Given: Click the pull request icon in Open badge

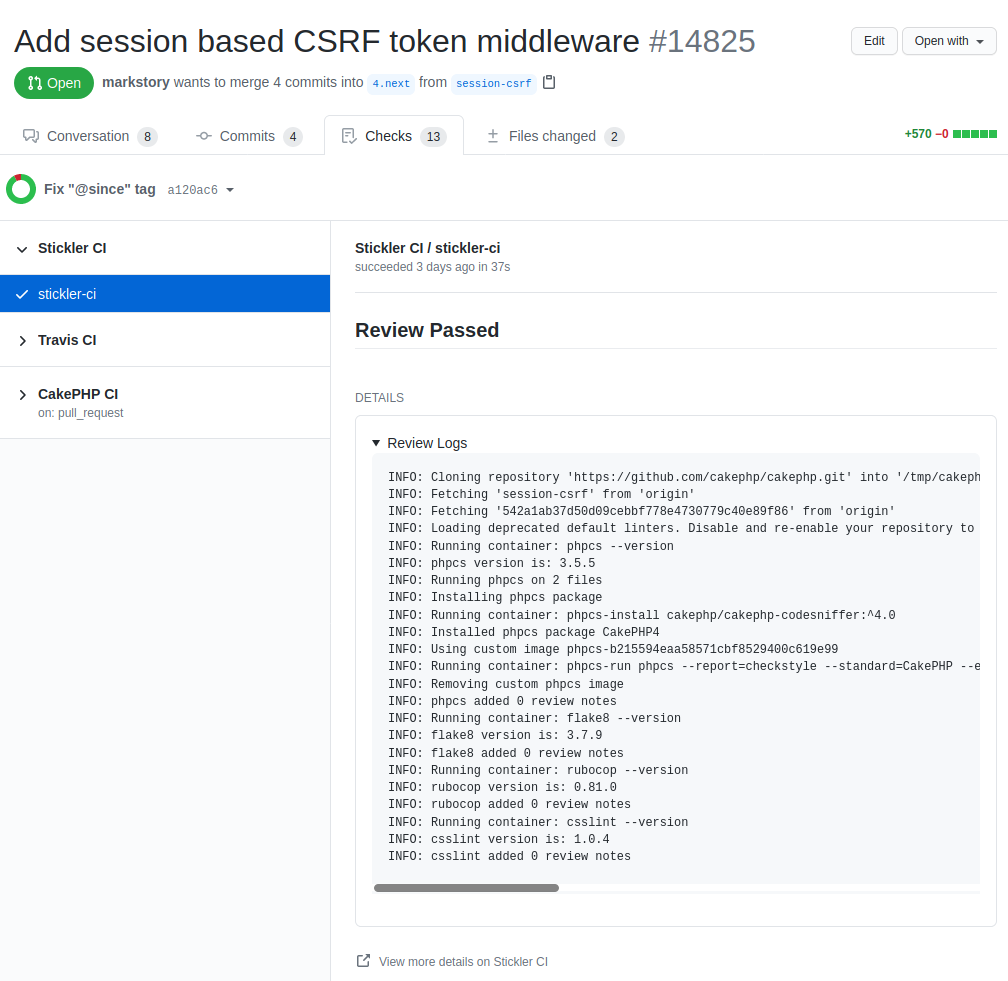Looking at the screenshot, I should pyautogui.click(x=35, y=83).
